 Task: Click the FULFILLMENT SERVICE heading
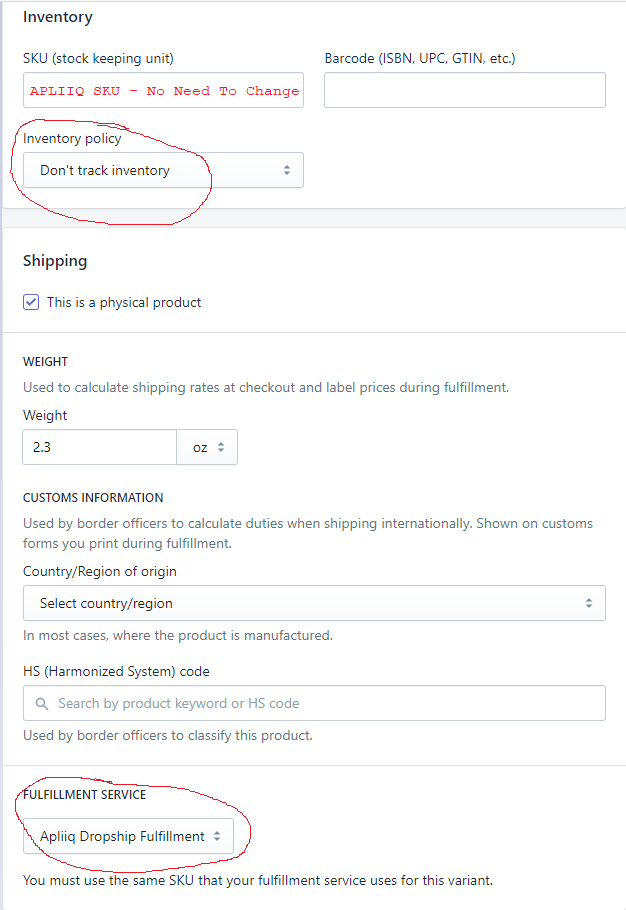click(x=85, y=795)
